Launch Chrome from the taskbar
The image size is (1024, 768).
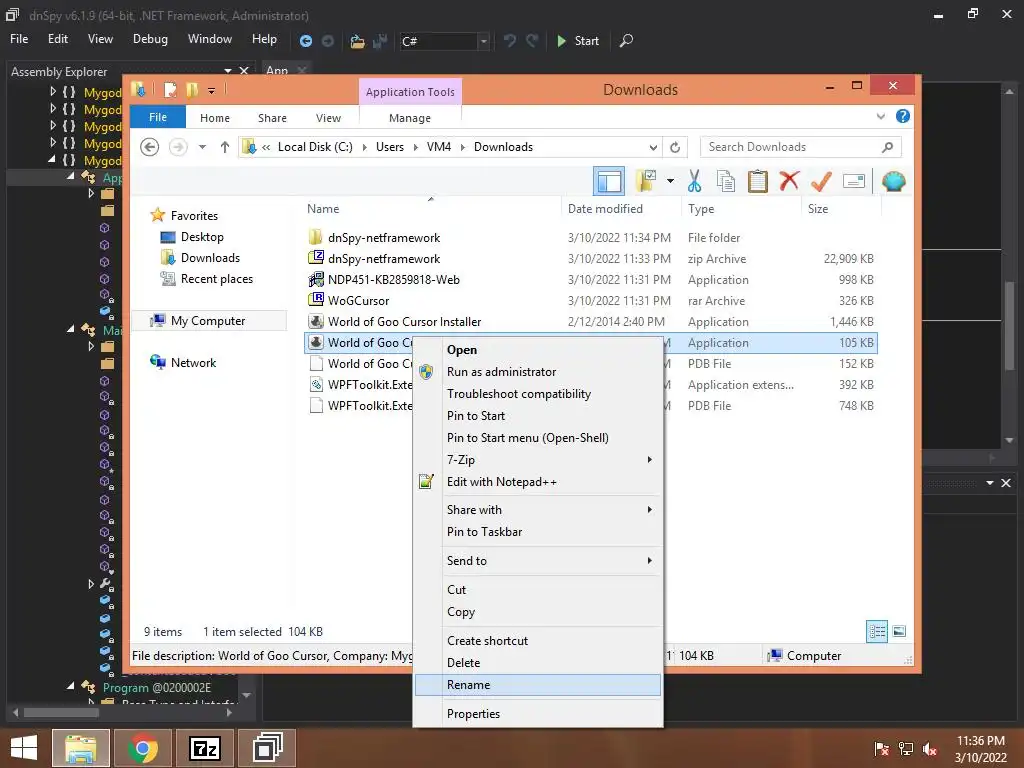pos(142,748)
